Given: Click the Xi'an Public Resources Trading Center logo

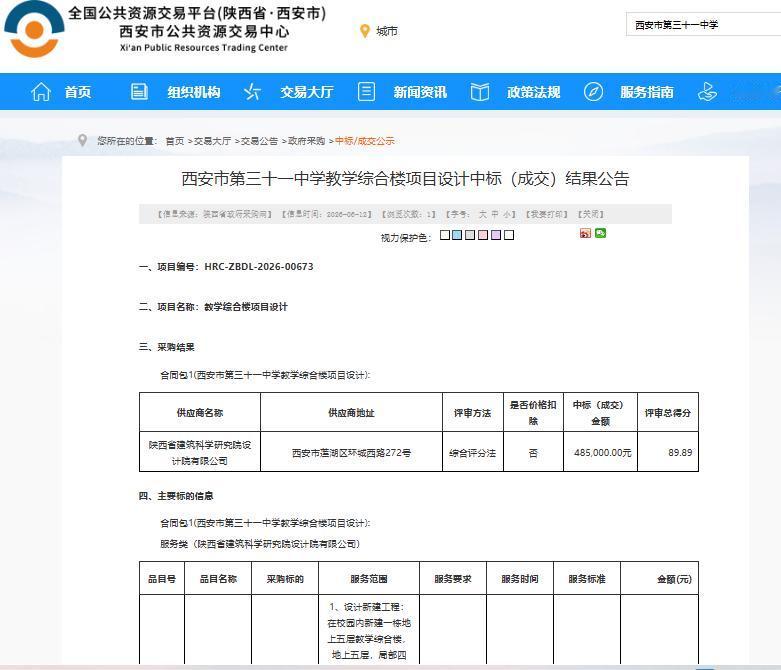Looking at the screenshot, I should click(x=34, y=29).
